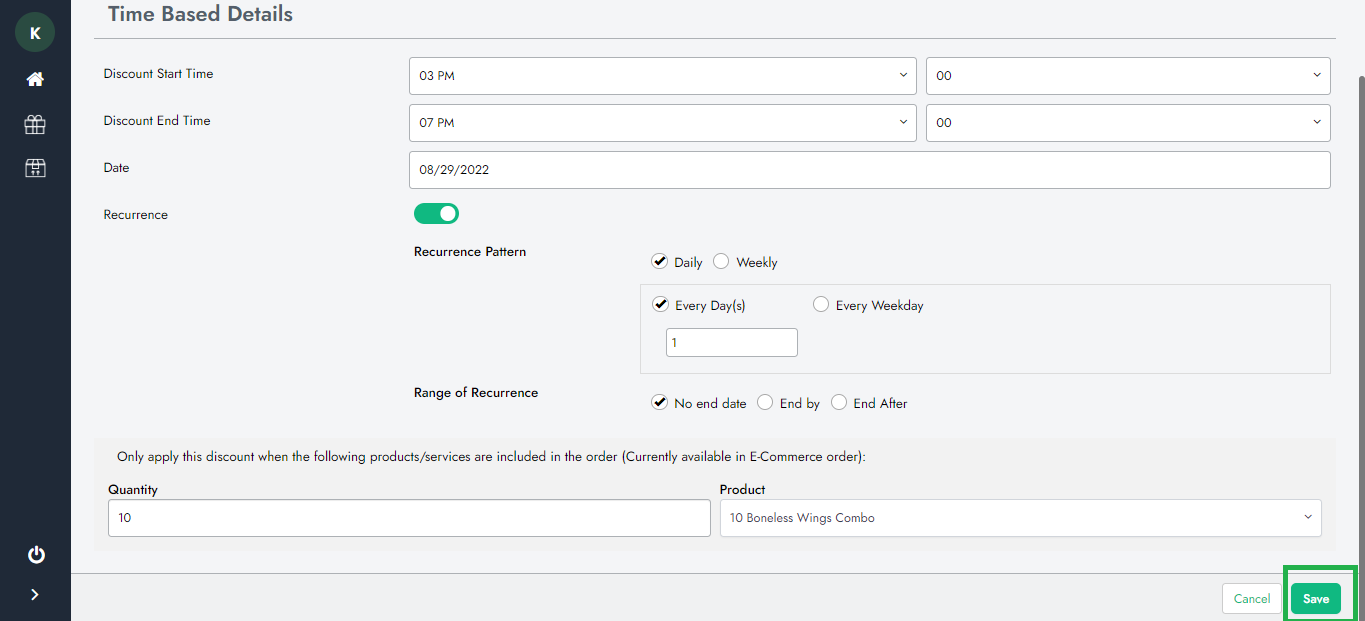Viewport: 1365px width, 621px height.
Task: Select the Every Weekday option
Action: (821, 305)
